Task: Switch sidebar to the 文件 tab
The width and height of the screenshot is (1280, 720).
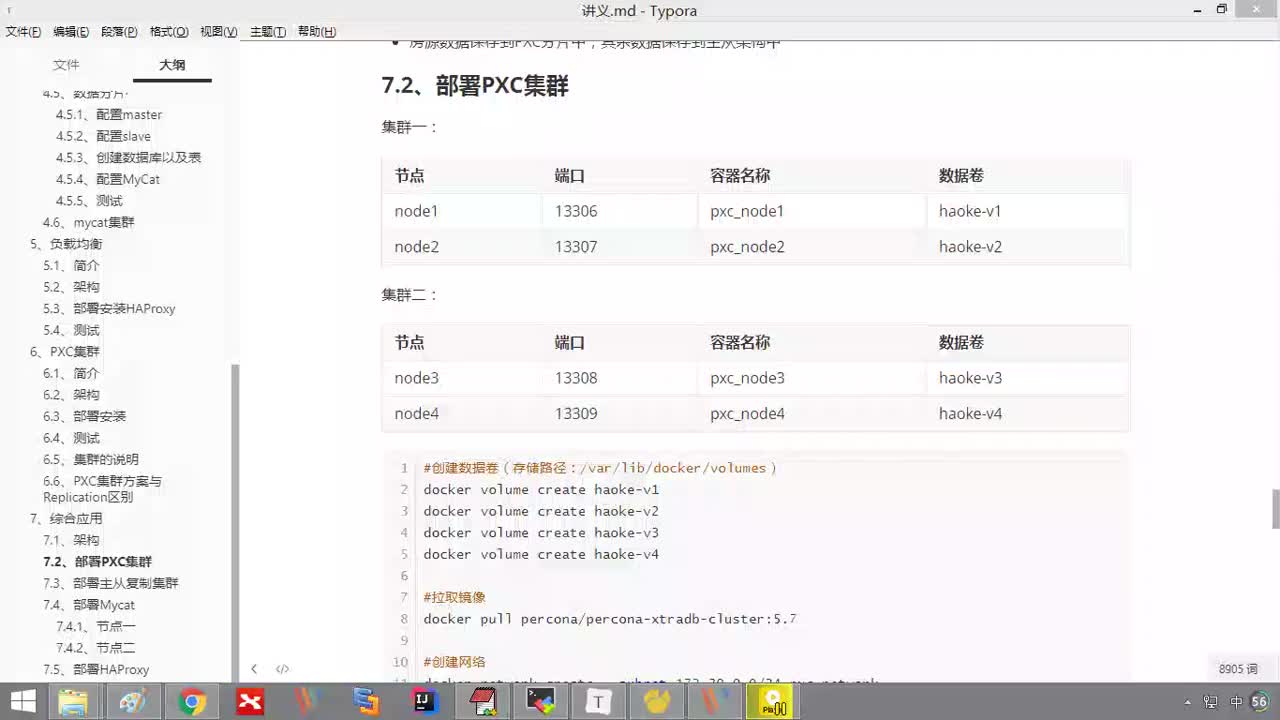Action: [x=66, y=65]
